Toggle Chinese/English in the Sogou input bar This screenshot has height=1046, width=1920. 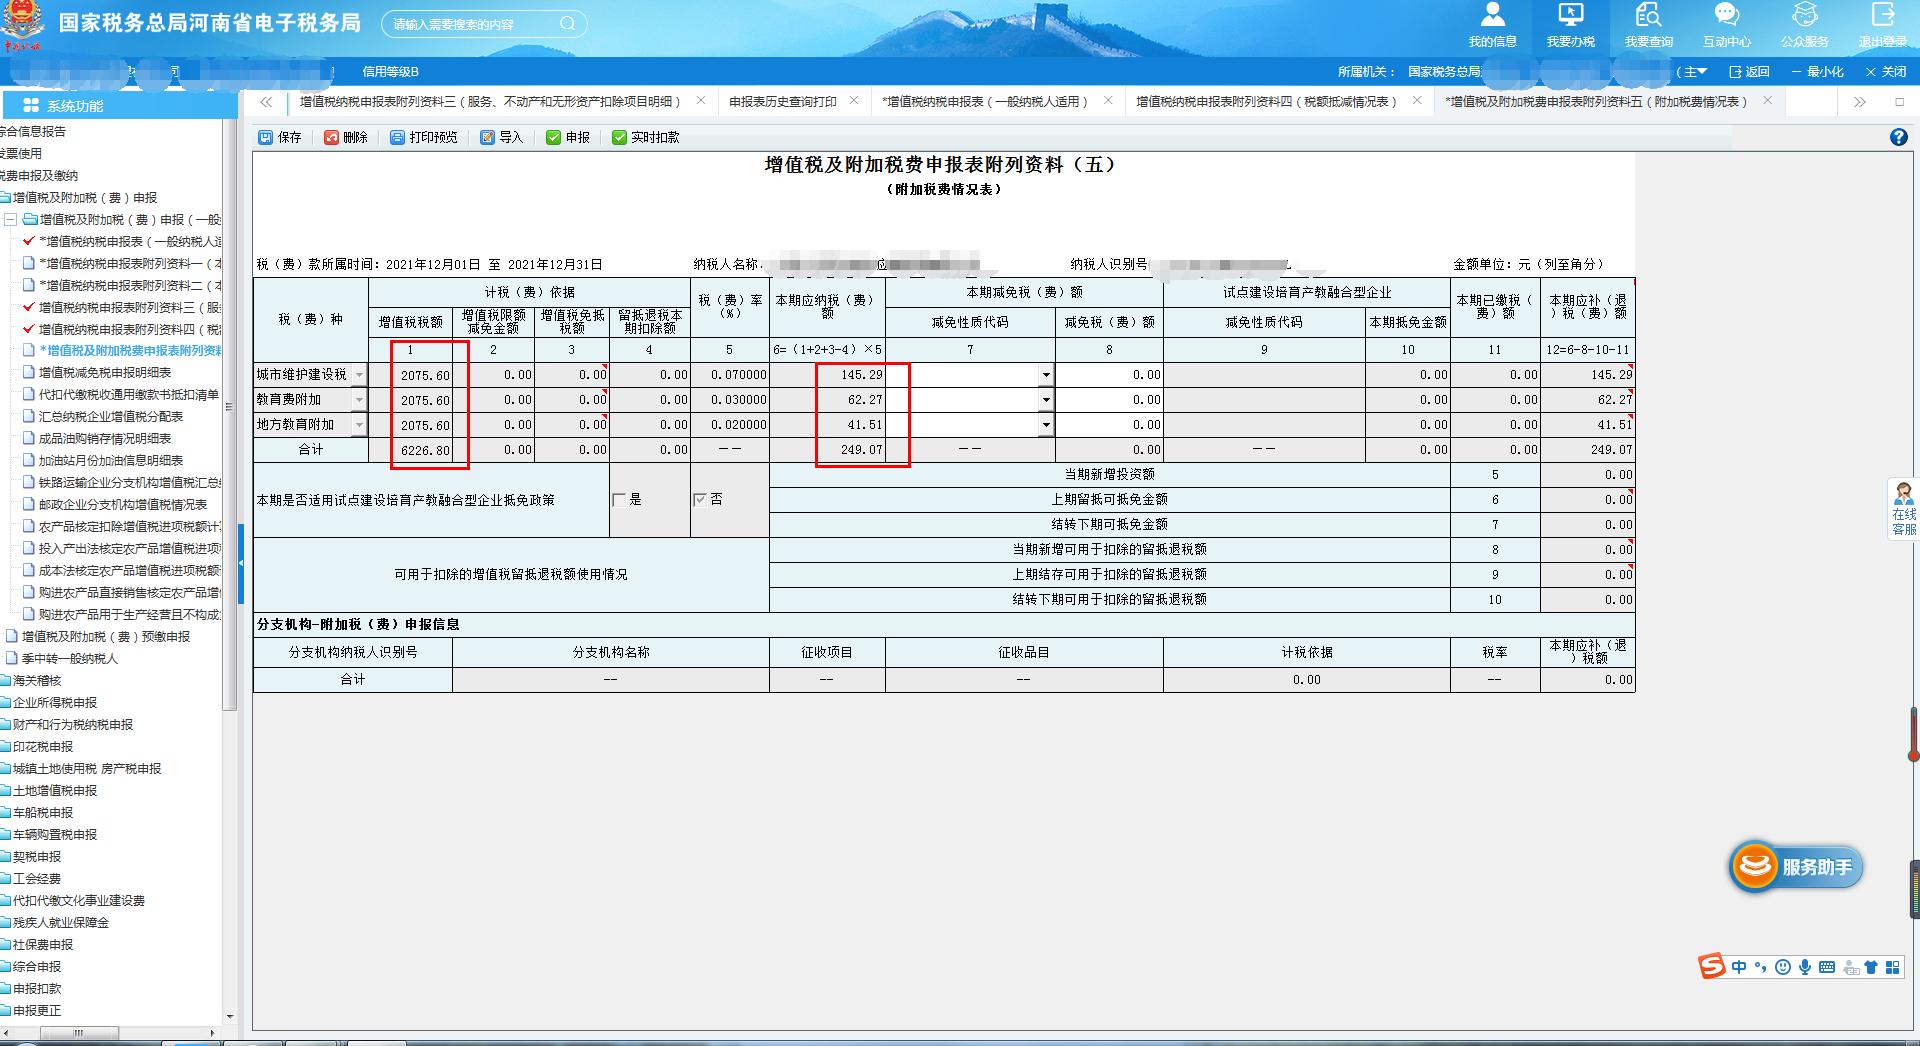tap(1740, 967)
